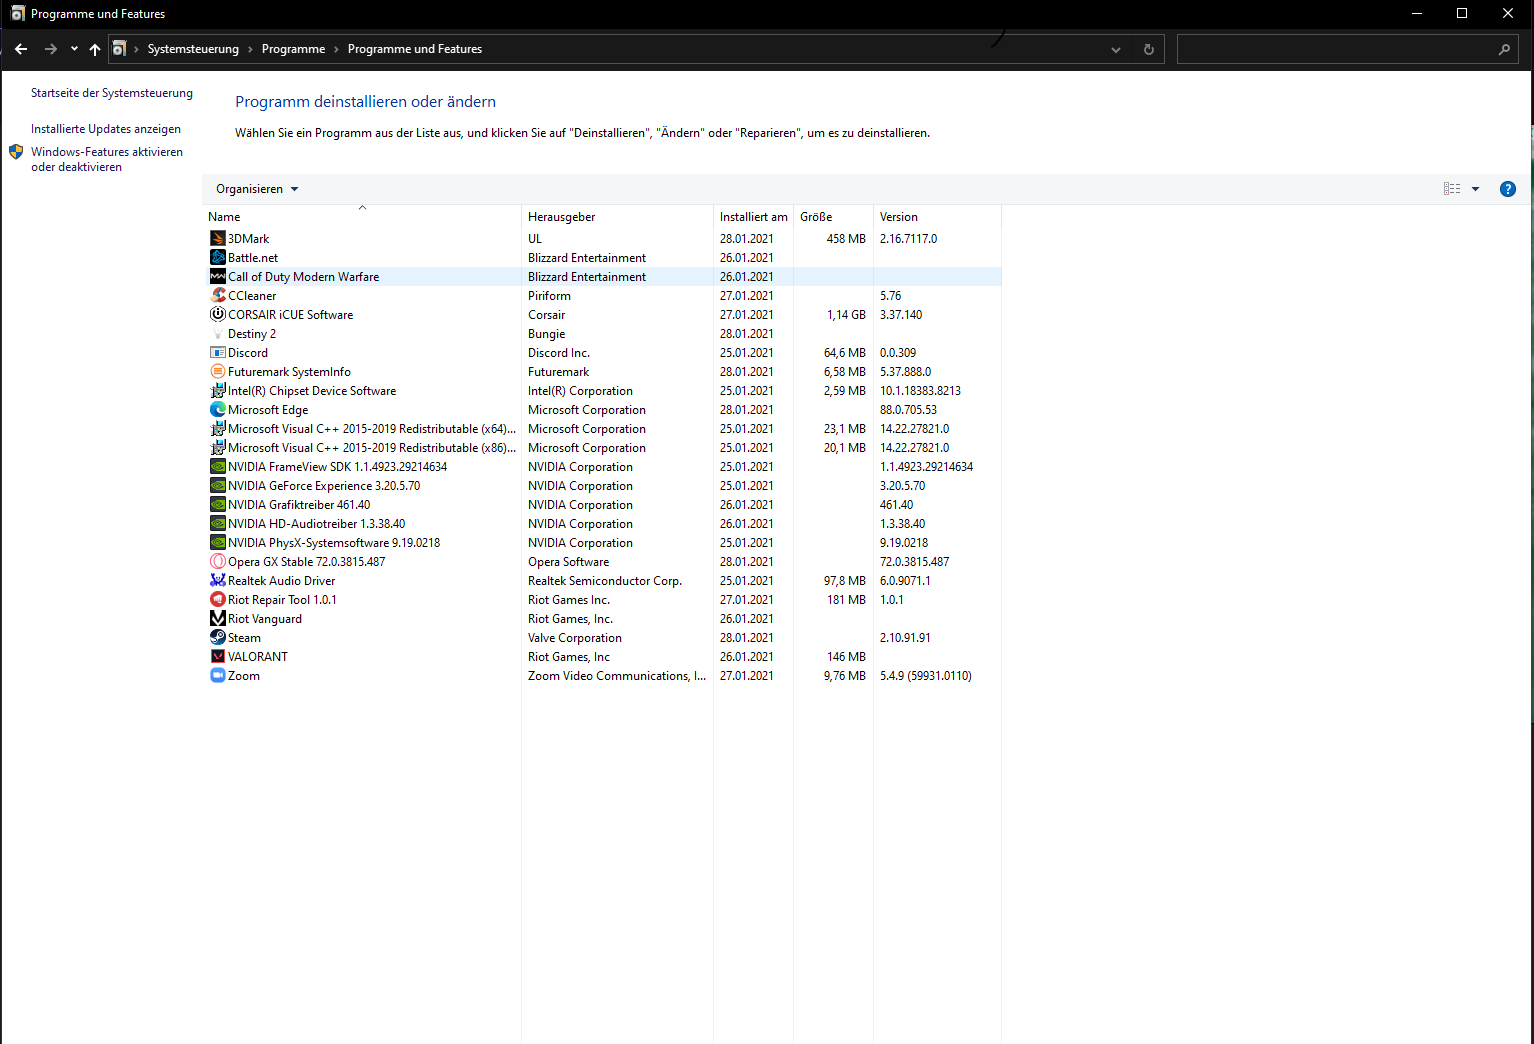Click NVIDIA GeForce Experience icon
The width and height of the screenshot is (1534, 1044).
pyautogui.click(x=217, y=485)
